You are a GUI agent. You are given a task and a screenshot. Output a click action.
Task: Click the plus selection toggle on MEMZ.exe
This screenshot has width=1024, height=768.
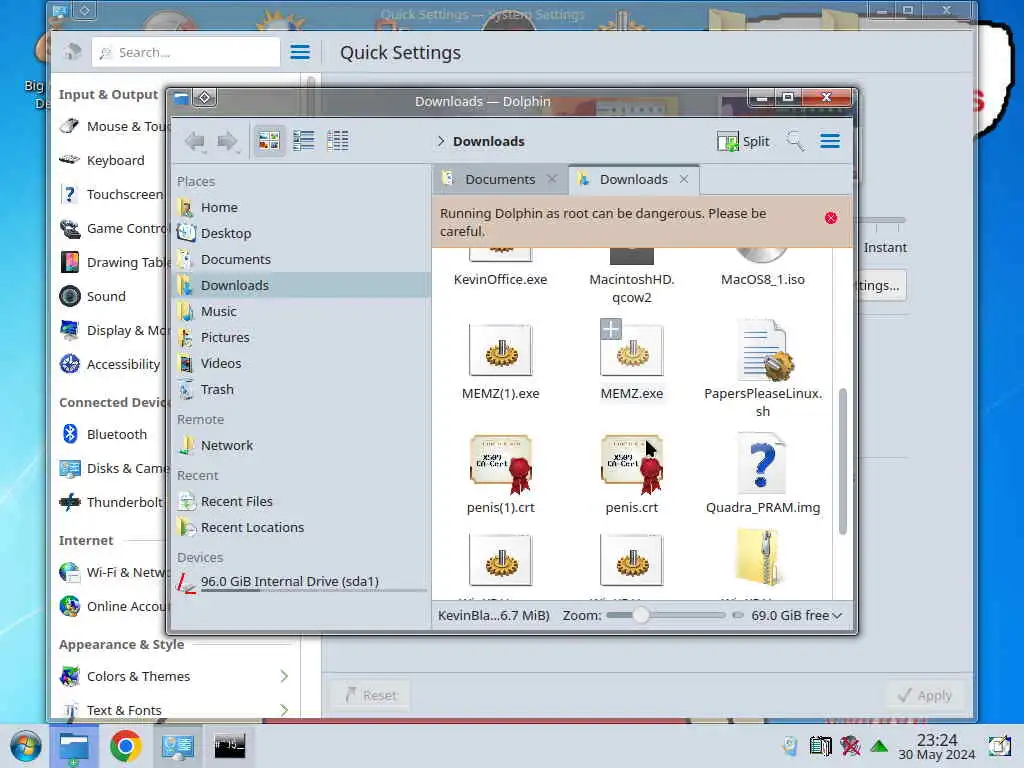611,329
